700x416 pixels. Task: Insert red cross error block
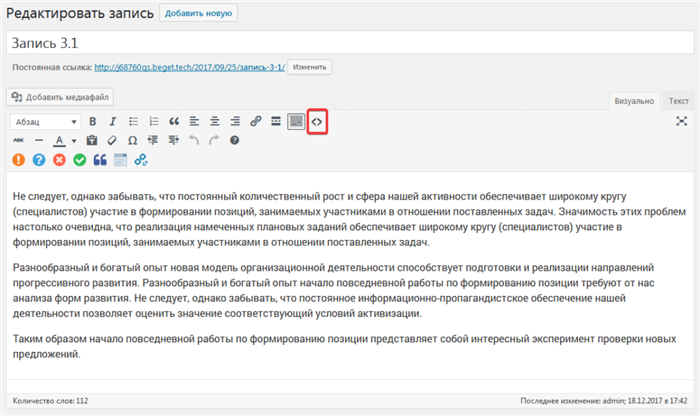tap(59, 160)
